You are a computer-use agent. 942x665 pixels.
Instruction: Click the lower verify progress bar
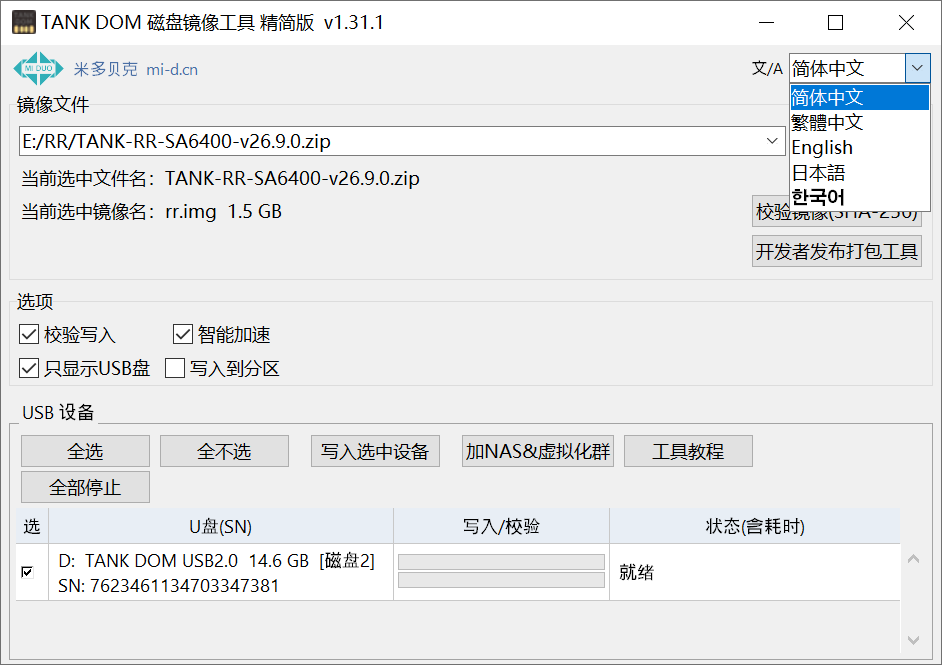[501, 580]
